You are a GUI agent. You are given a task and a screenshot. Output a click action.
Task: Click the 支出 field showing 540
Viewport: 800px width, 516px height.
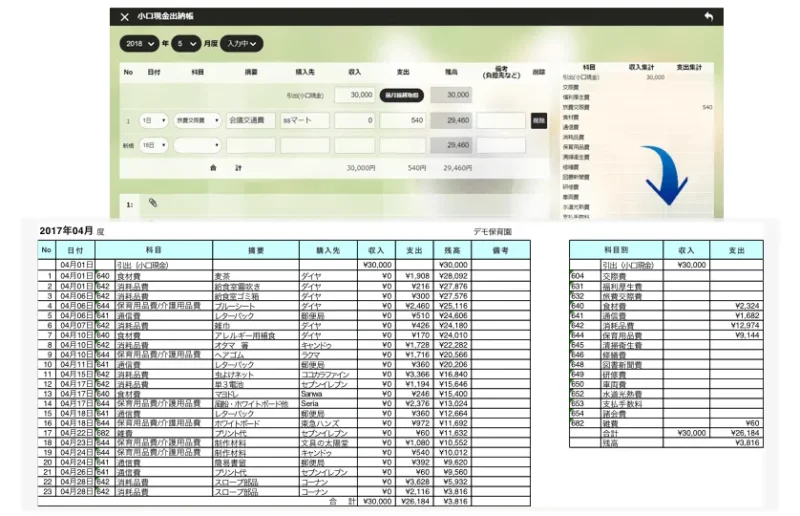(403, 120)
